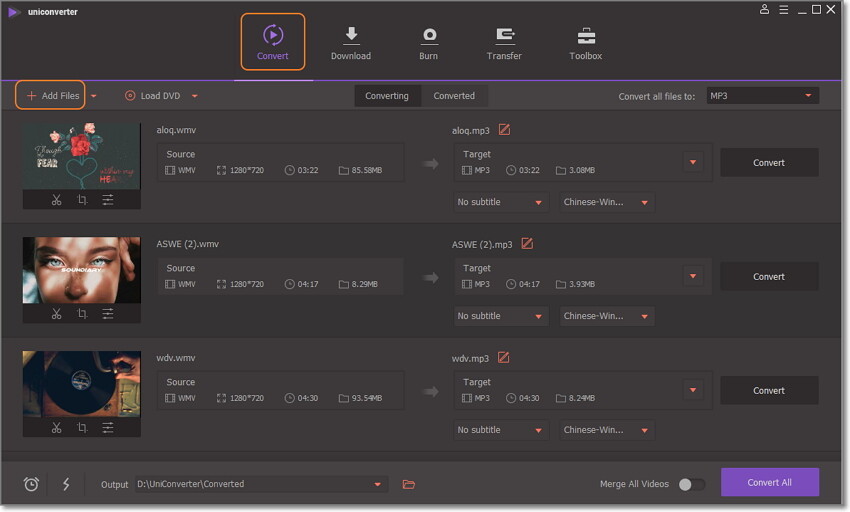The width and height of the screenshot is (850, 512).
Task: Open target format dropdown for ASWE (2).mp3
Action: pos(692,277)
